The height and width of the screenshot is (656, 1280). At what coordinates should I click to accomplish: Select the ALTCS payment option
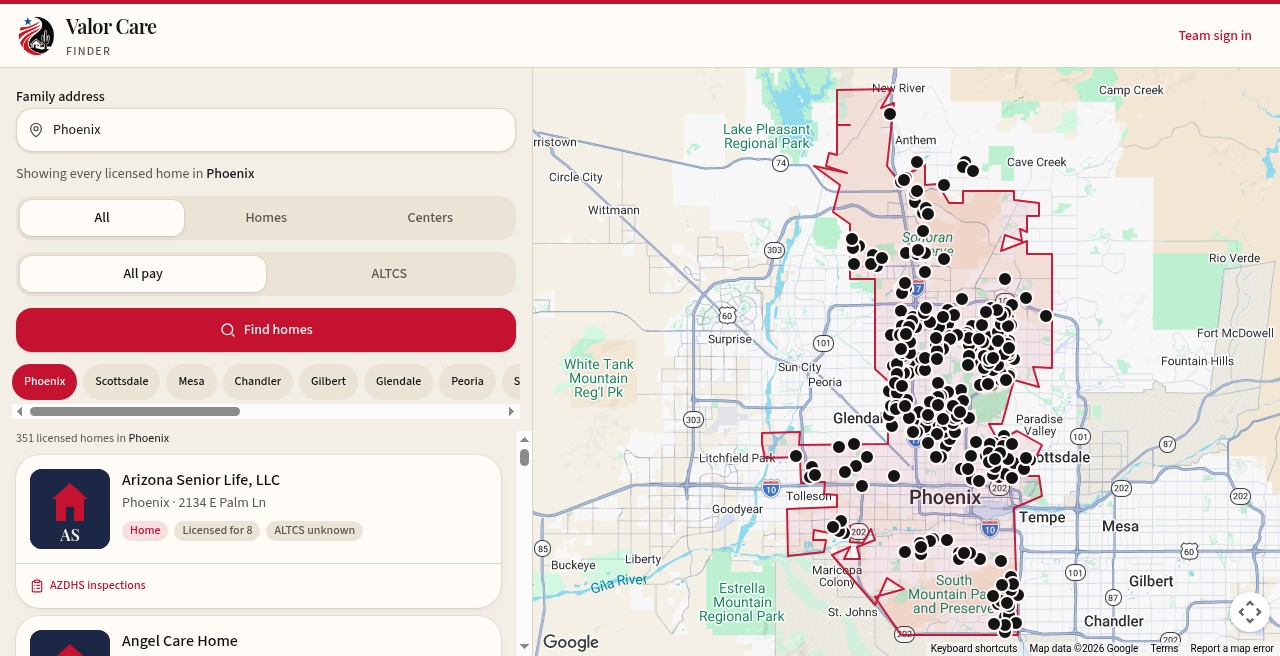click(389, 274)
